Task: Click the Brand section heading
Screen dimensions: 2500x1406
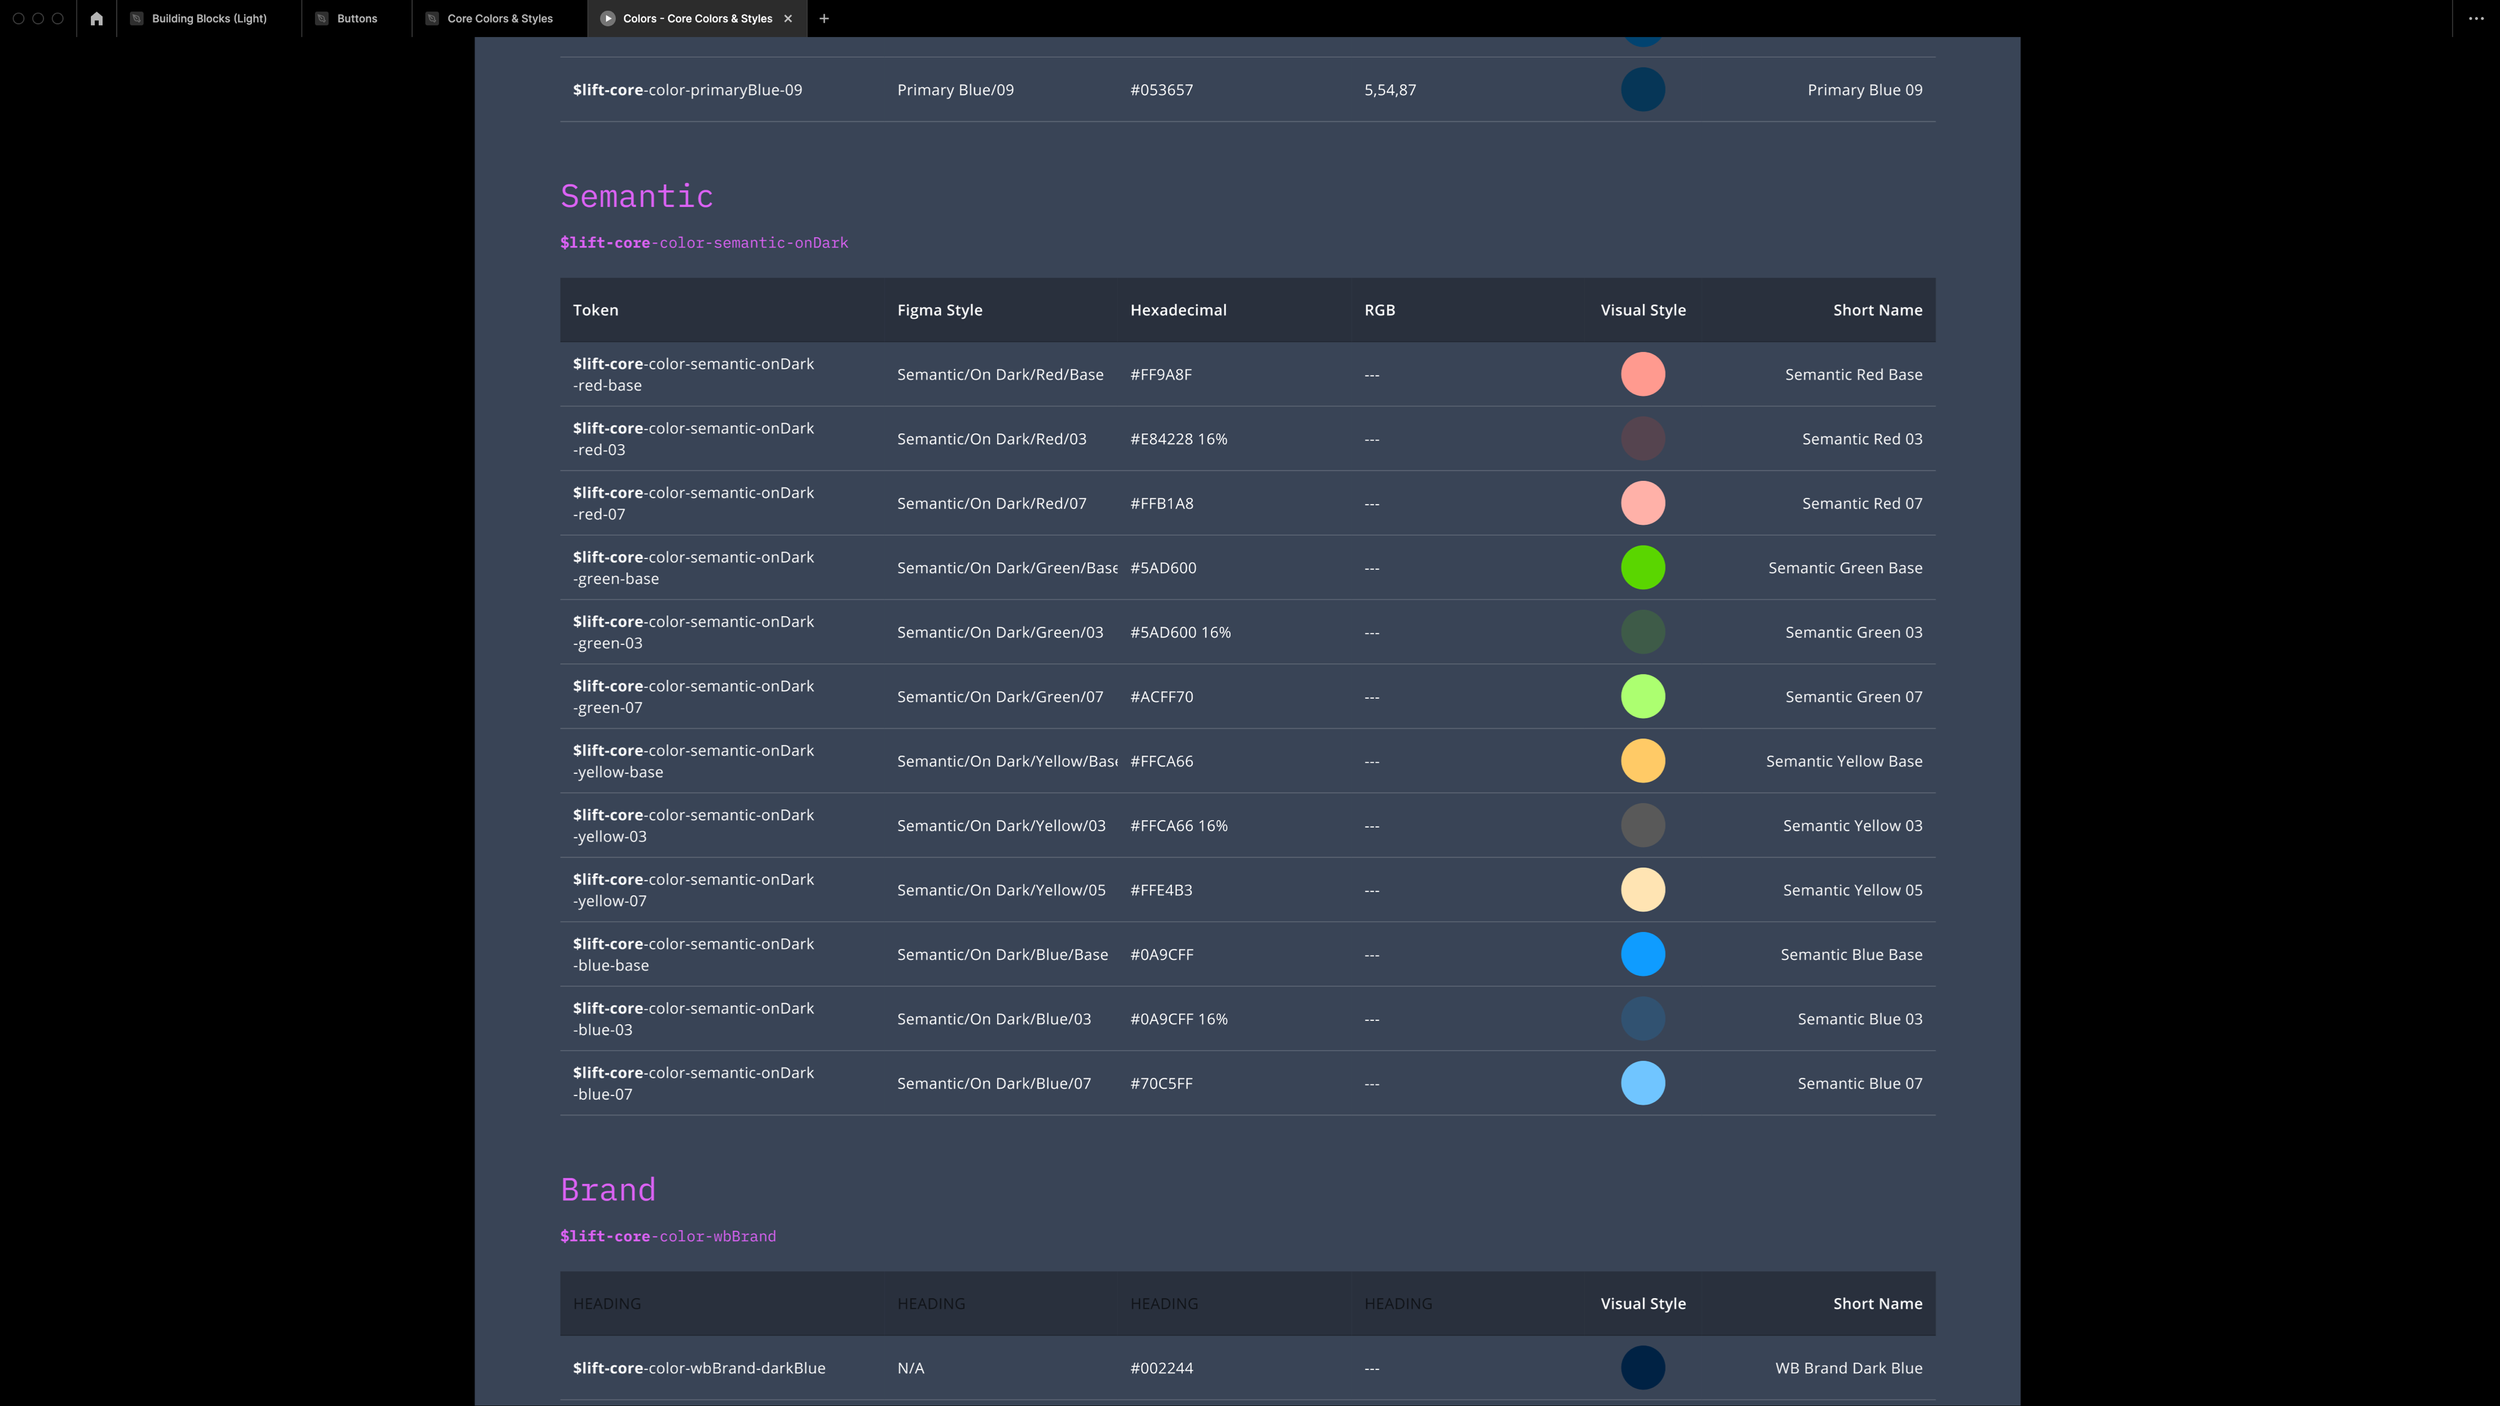Action: point(607,1190)
